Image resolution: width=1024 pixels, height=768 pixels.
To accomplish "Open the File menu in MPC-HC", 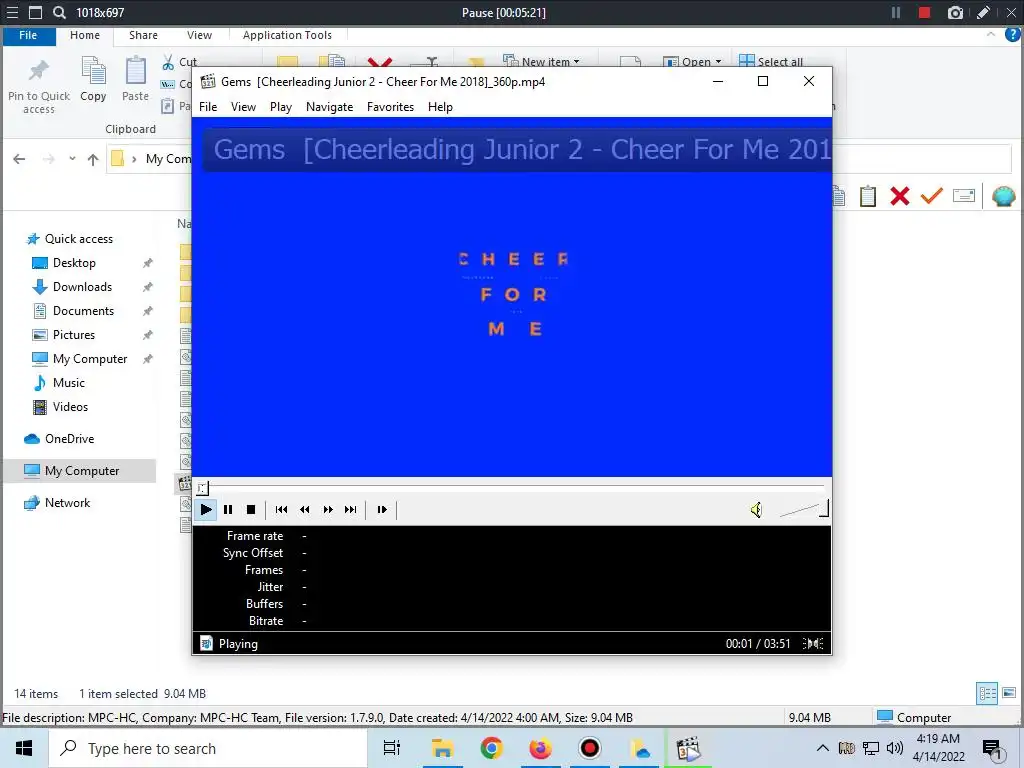I will click(208, 106).
